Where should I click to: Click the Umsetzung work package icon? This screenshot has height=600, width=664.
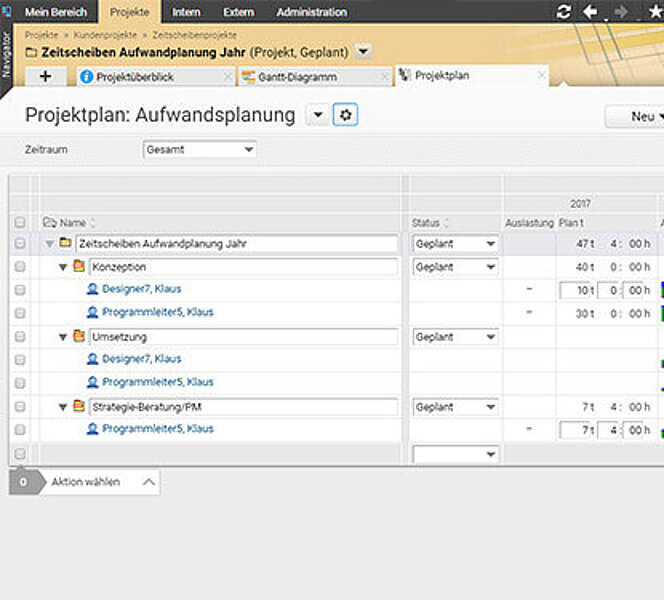tap(79, 336)
